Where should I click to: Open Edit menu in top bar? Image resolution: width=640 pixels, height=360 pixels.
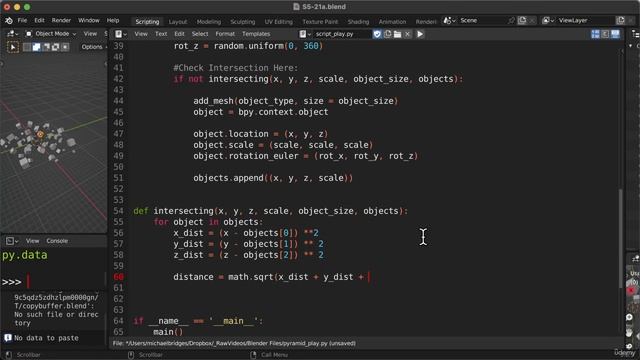pyautogui.click(x=39, y=20)
